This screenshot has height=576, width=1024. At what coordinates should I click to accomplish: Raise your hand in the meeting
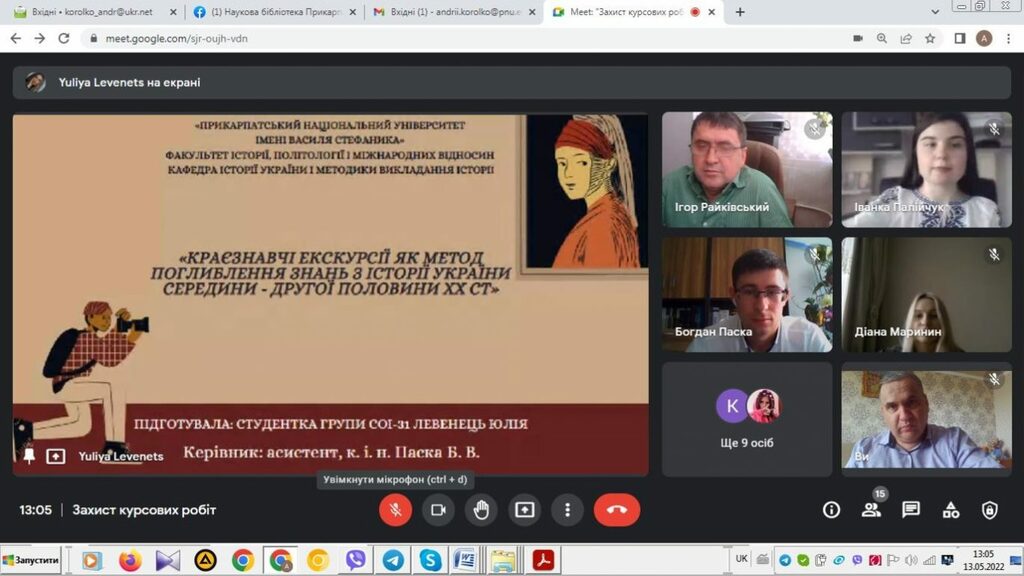pos(481,510)
